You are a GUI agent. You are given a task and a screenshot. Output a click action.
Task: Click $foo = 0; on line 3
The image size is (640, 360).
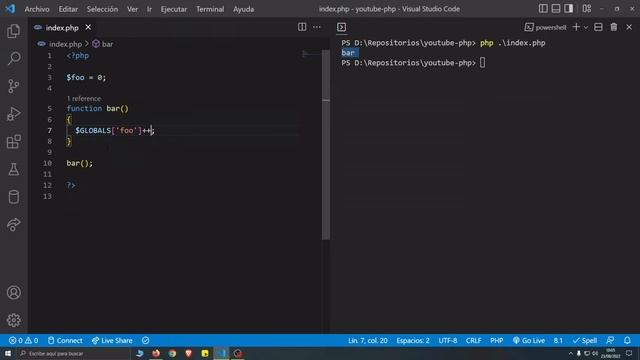(x=86, y=78)
